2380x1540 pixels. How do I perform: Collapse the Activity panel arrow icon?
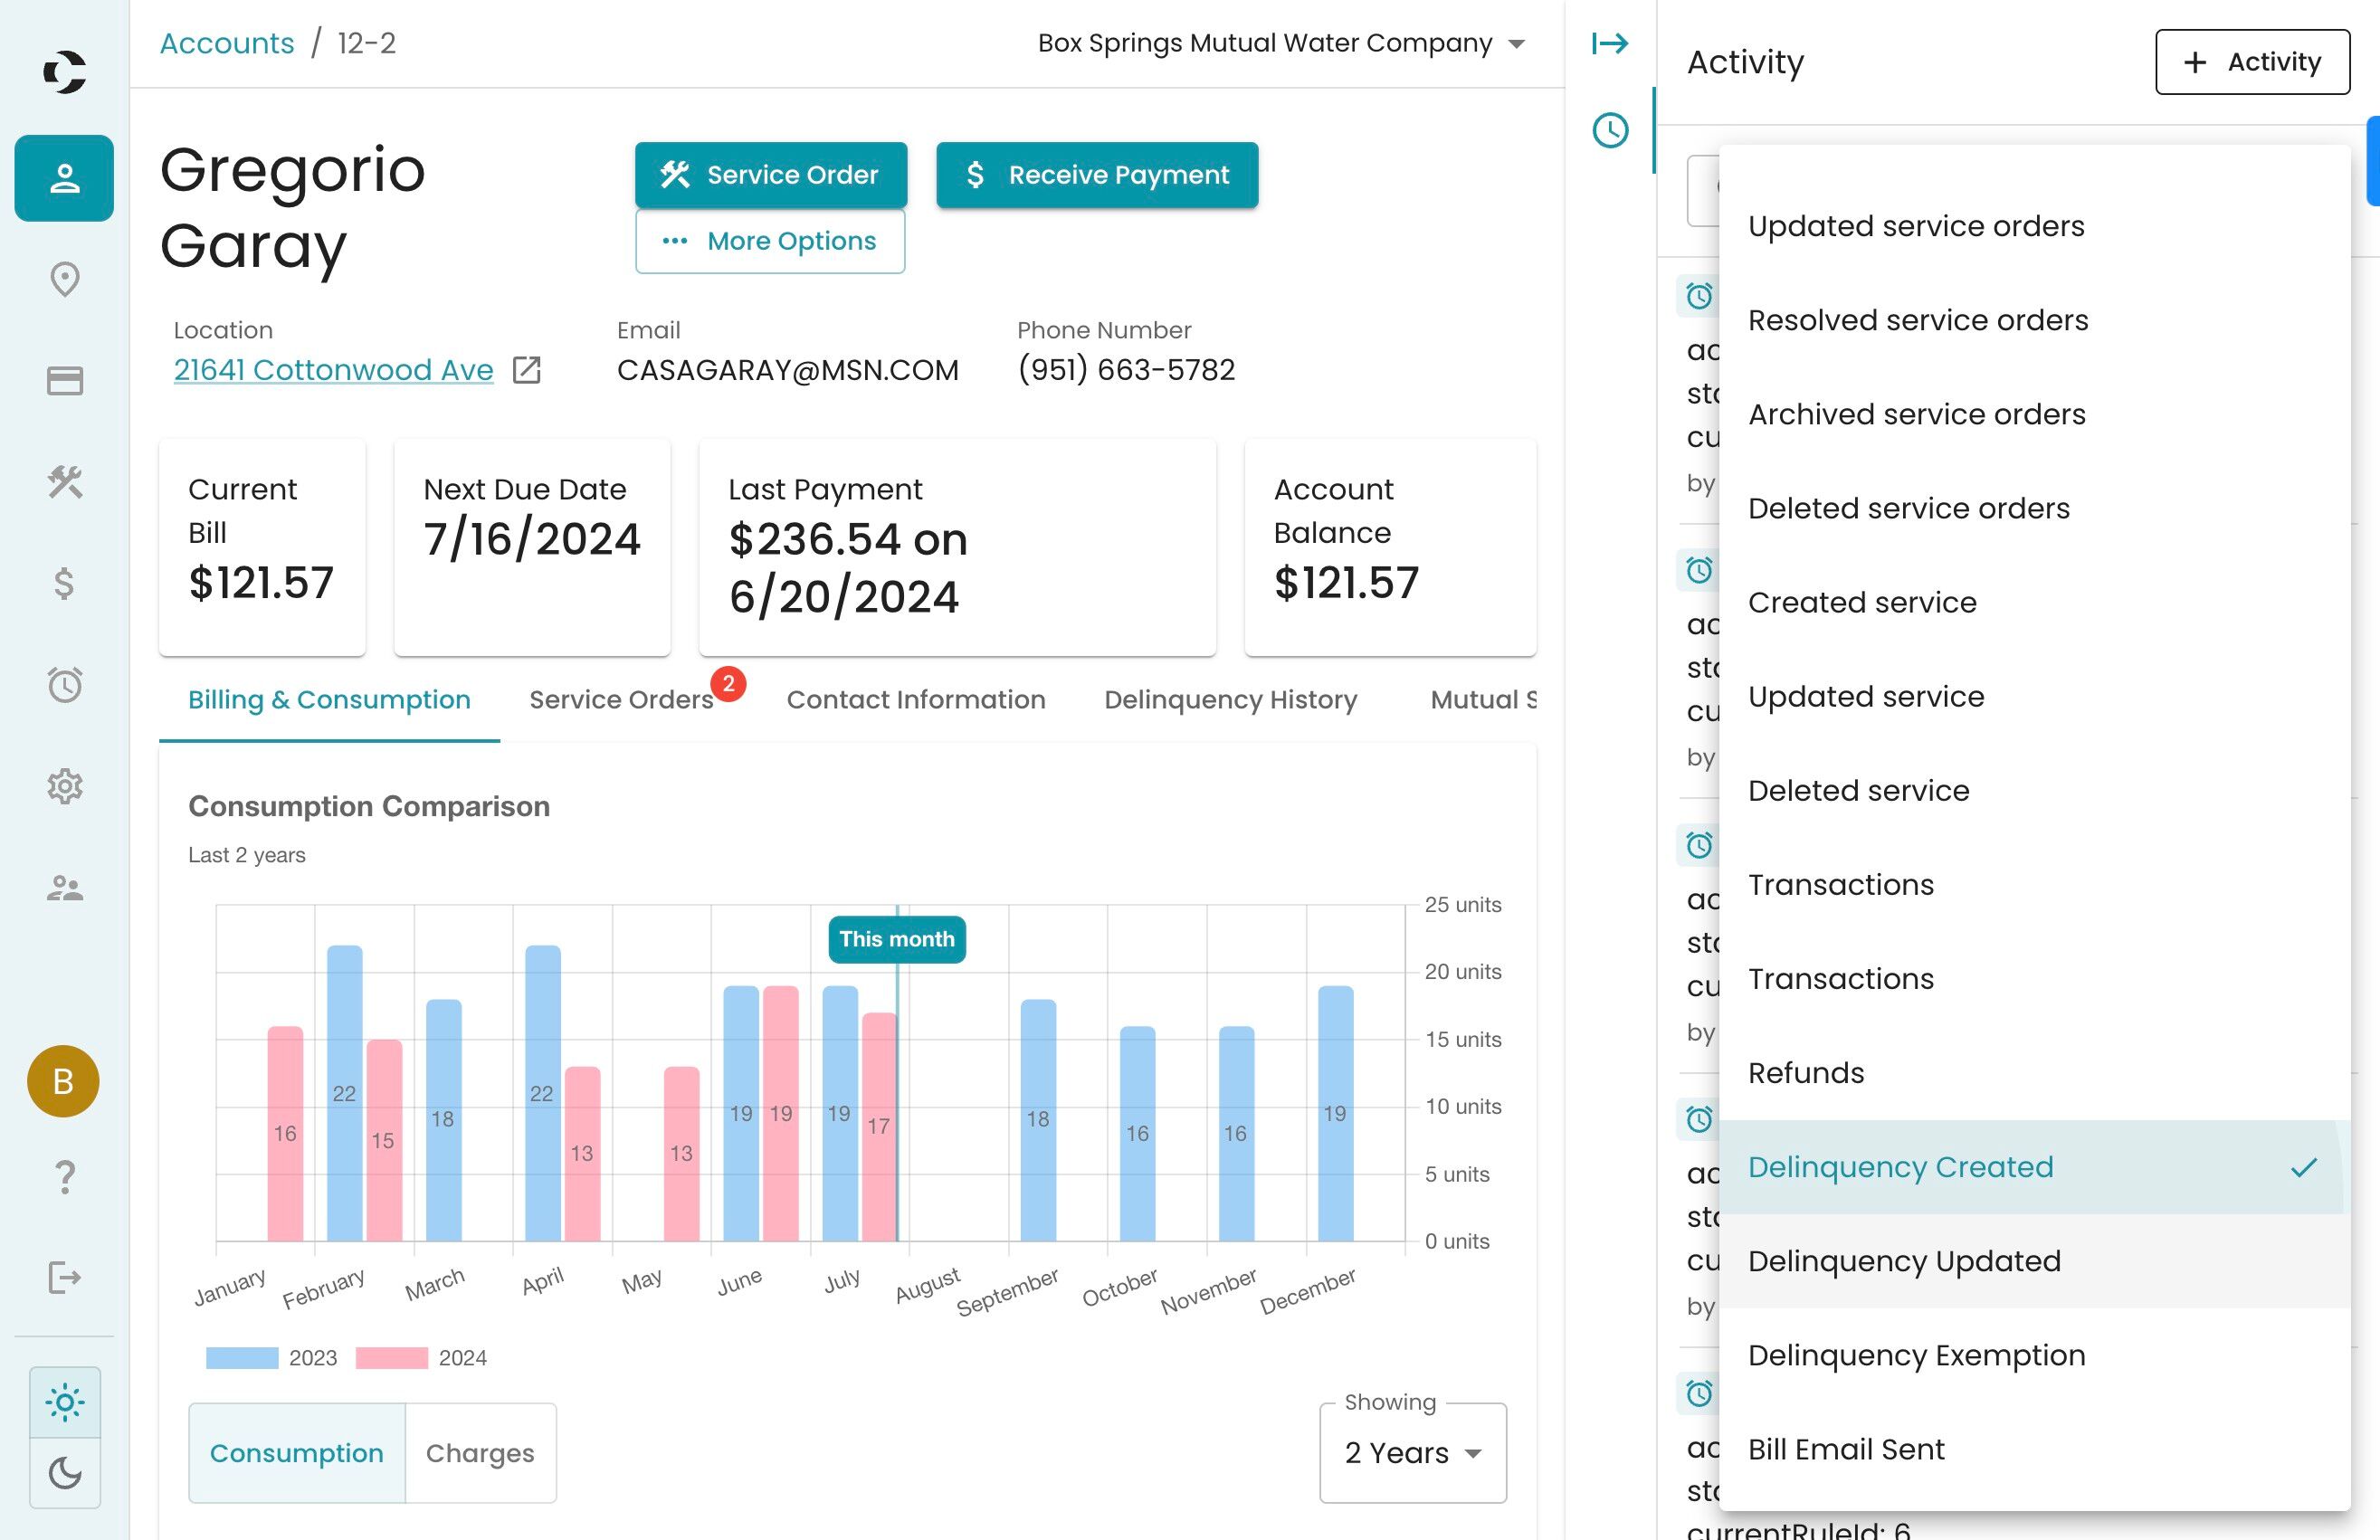click(1609, 43)
